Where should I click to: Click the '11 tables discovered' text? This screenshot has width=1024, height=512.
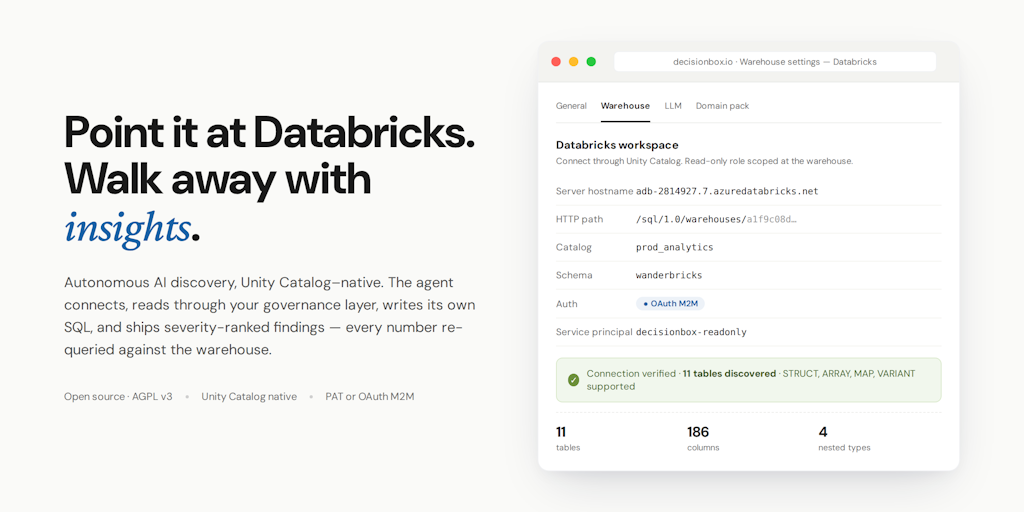click(728, 374)
